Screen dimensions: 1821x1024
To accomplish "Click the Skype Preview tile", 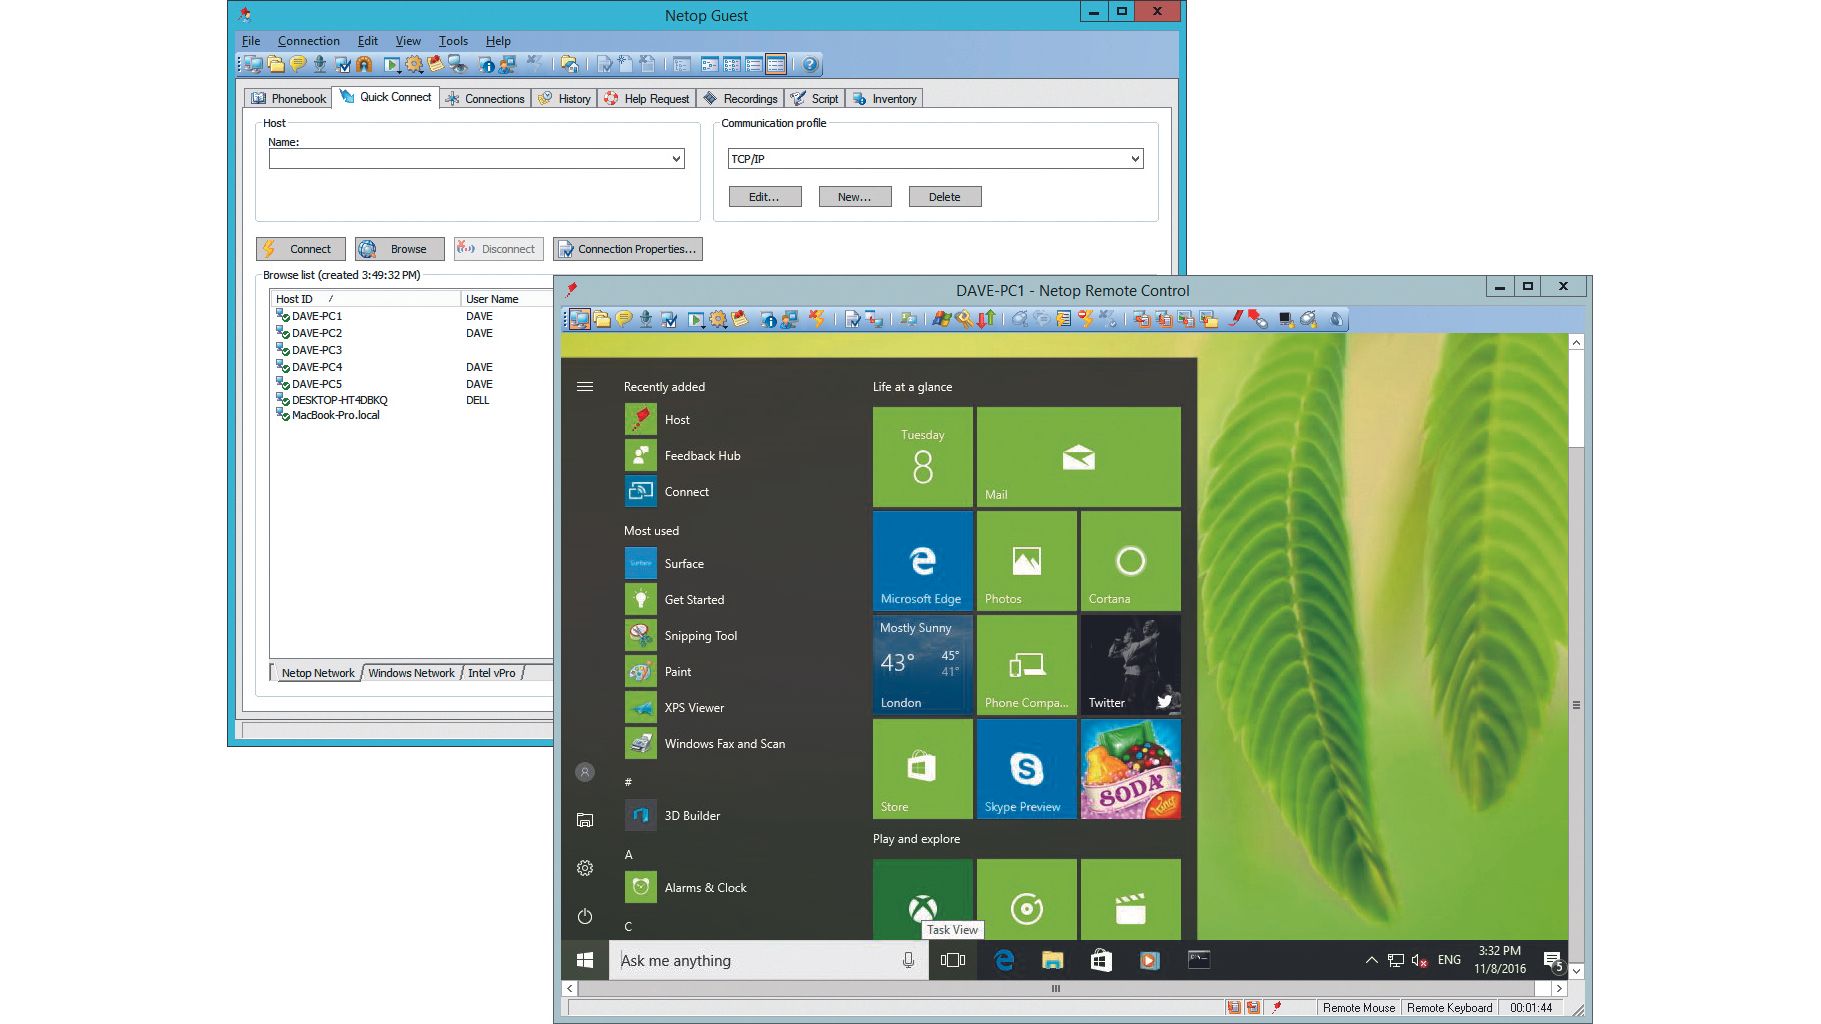I will point(1026,768).
